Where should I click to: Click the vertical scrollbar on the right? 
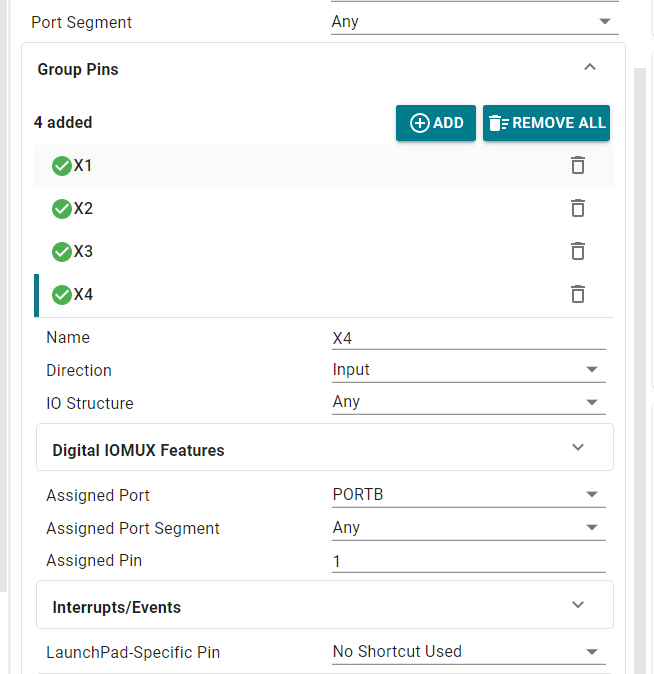coord(640,370)
